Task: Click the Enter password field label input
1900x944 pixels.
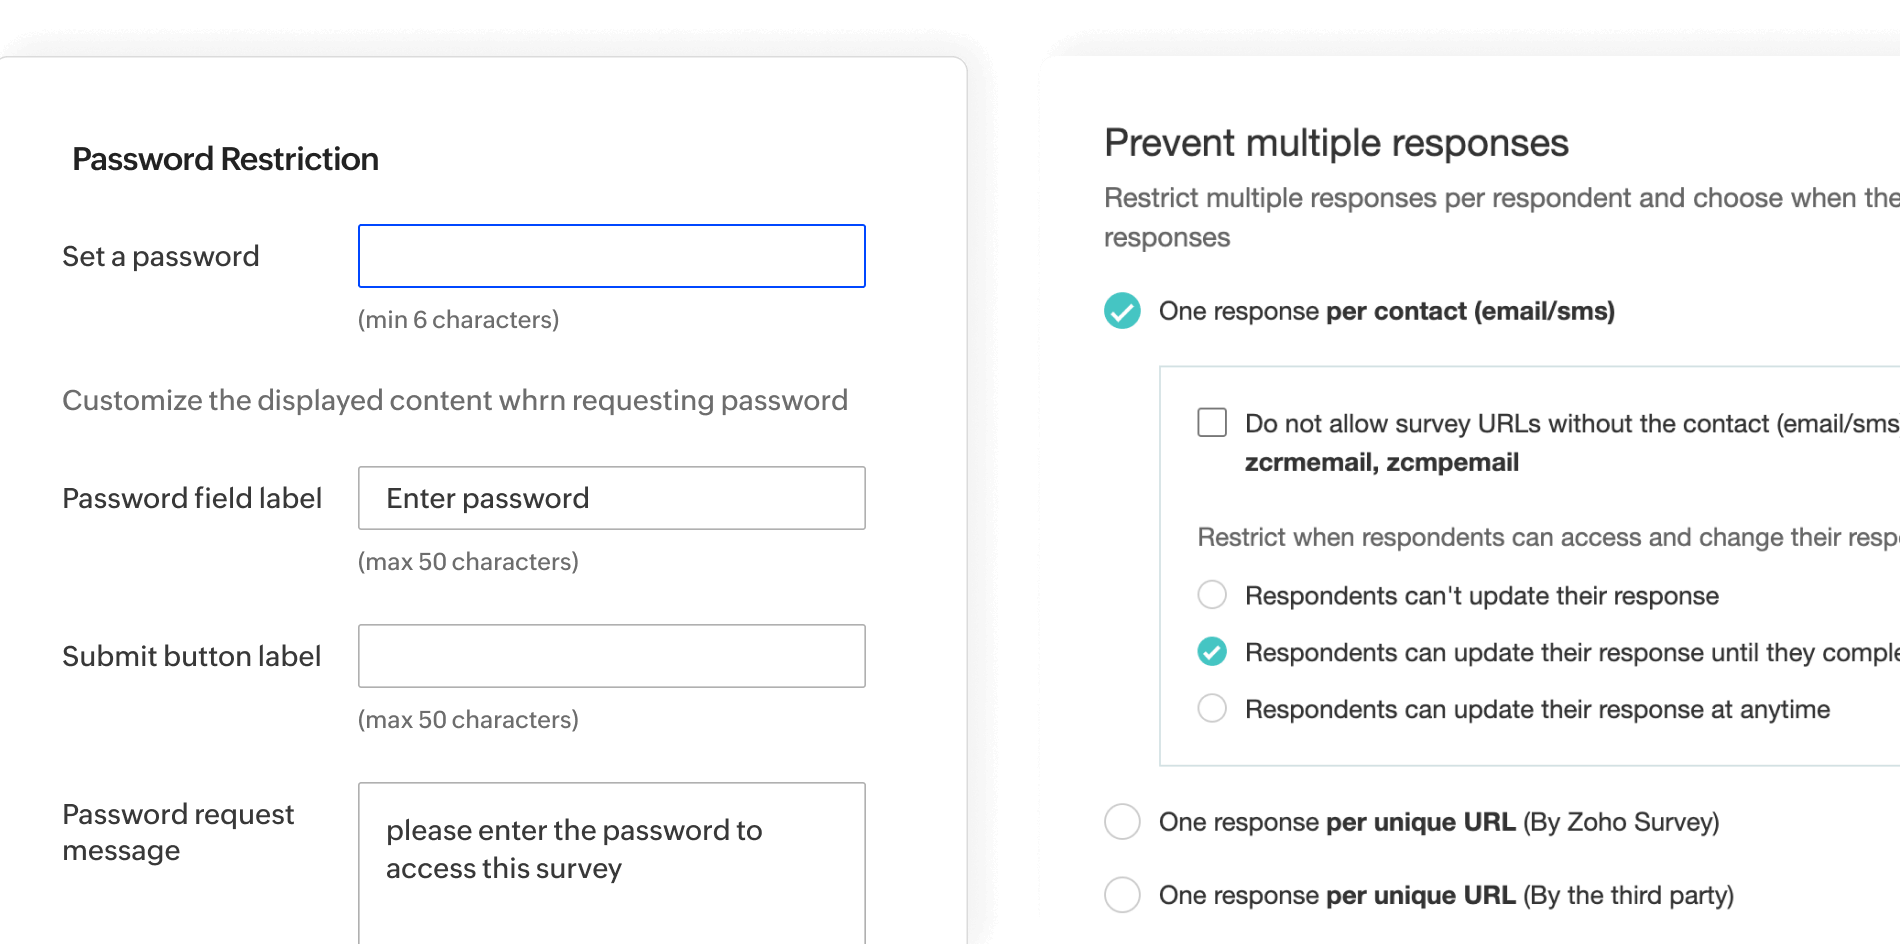Action: pyautogui.click(x=610, y=498)
